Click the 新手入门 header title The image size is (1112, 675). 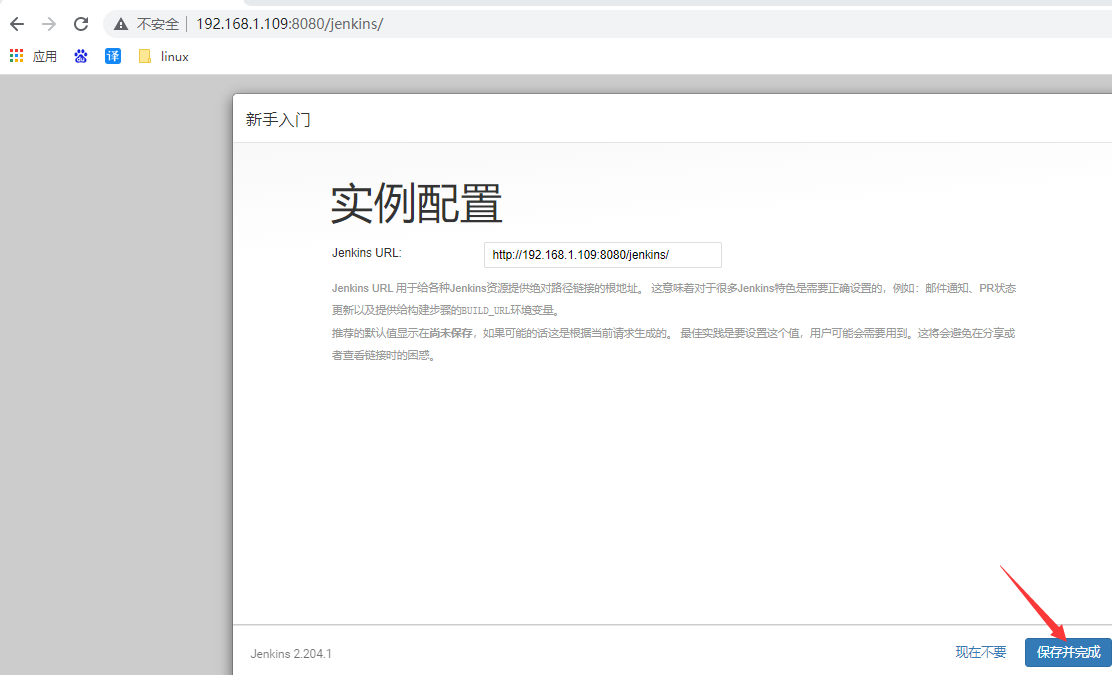pos(278,119)
